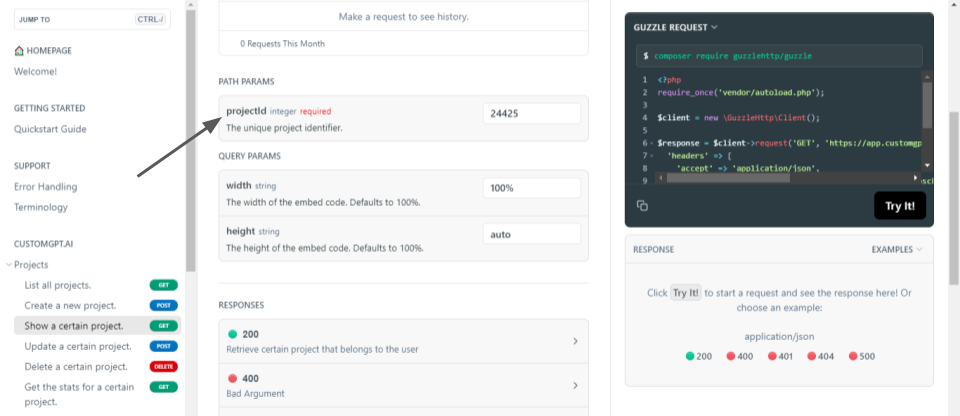Select the 401 response example
This screenshot has height=416, width=960.
point(780,356)
